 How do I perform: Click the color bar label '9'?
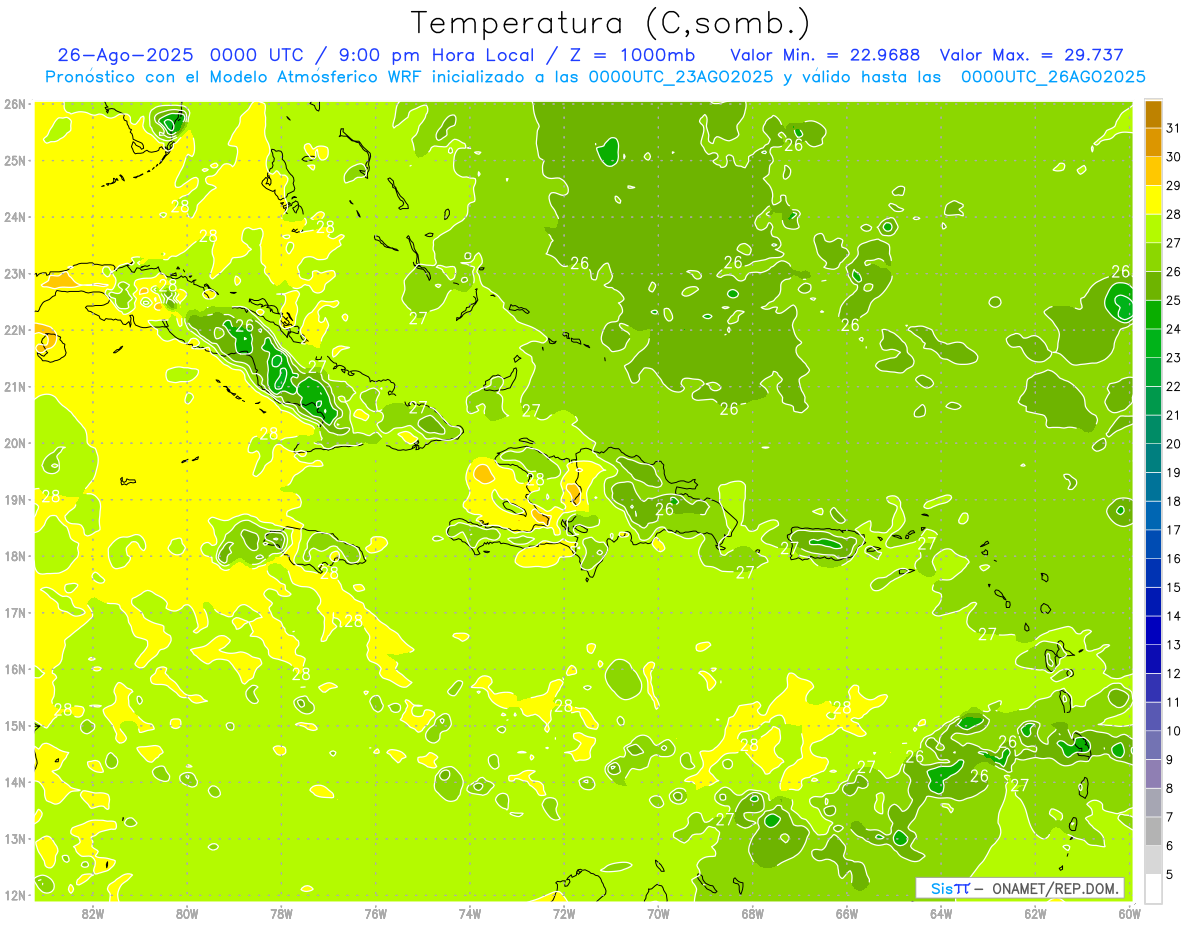(1170, 760)
